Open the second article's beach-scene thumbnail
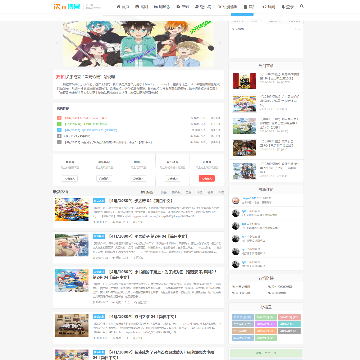The height and width of the screenshot is (360, 360). [x=72, y=245]
